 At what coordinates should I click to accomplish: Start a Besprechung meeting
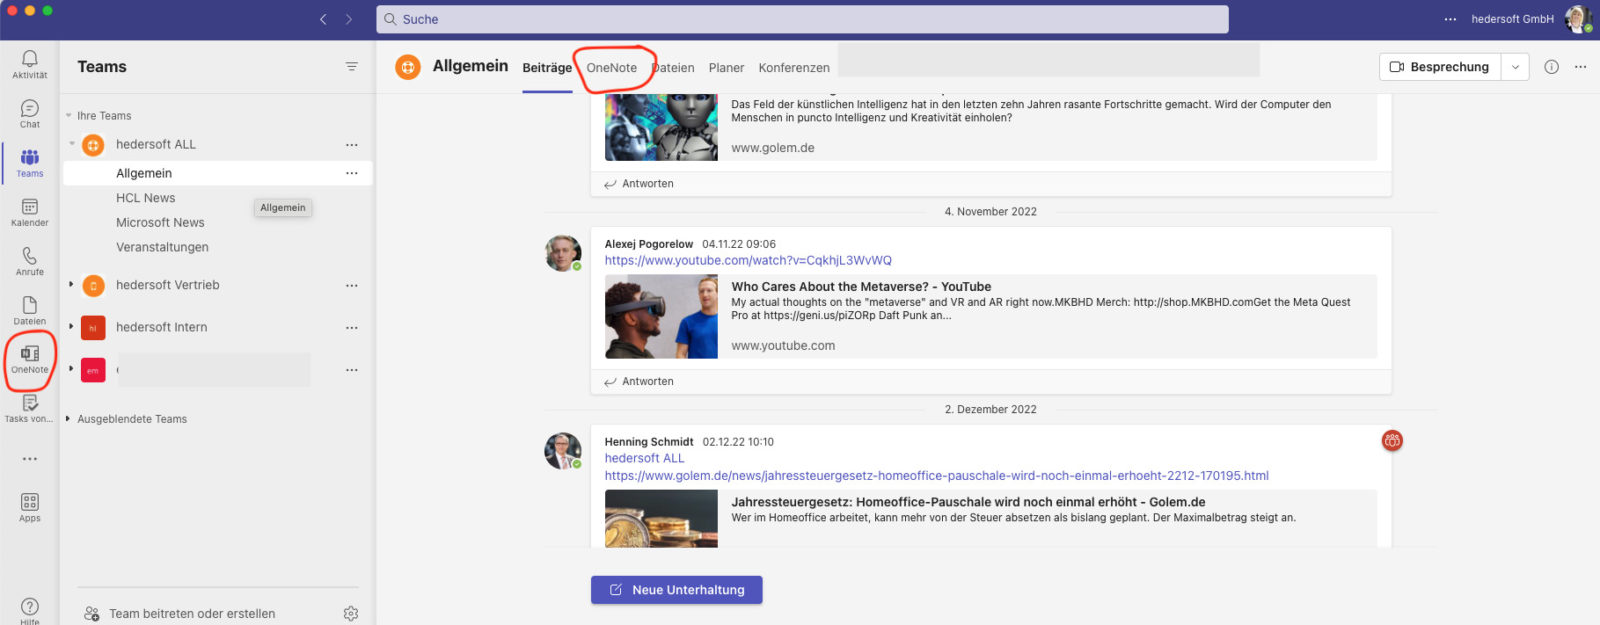coord(1441,67)
